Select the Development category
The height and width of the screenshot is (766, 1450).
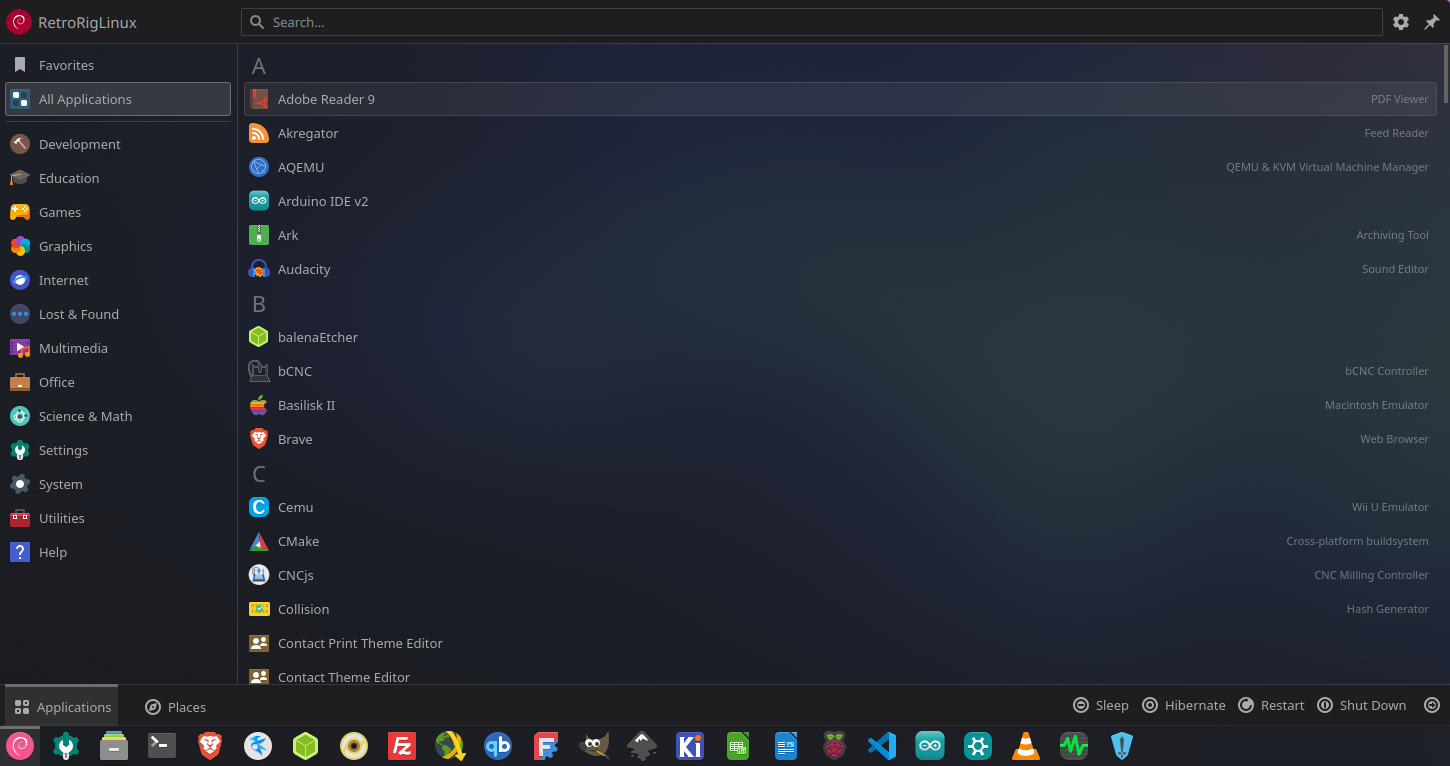coord(79,144)
